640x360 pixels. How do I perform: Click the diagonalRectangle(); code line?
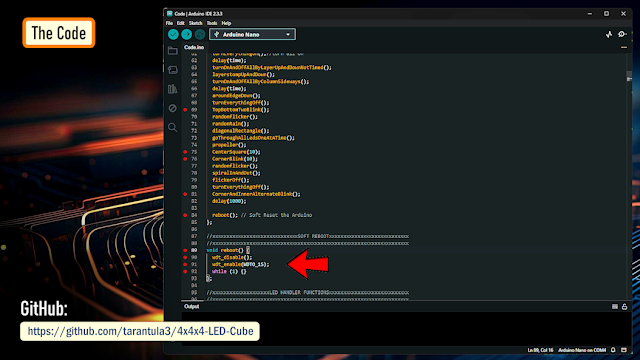240,131
